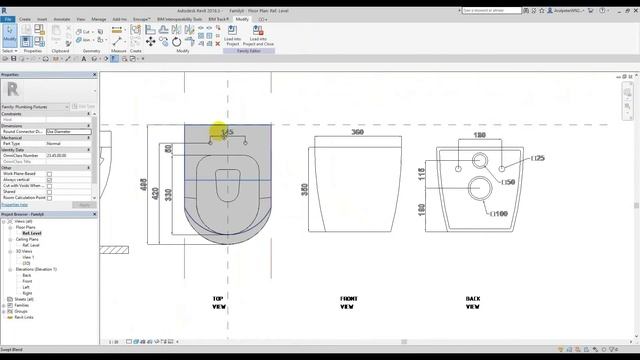
Task: Toggle the Shared checkbox
Action: (x=49, y=192)
